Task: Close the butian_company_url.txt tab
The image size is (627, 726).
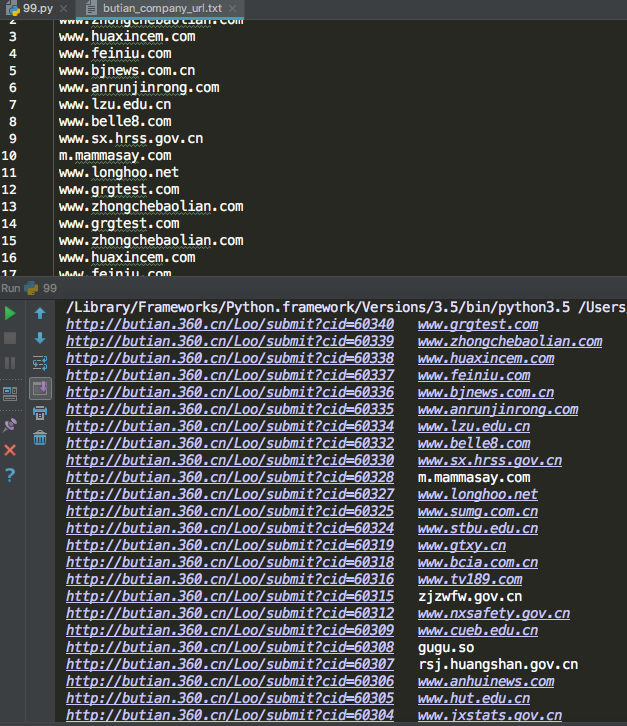Action: coord(232,8)
